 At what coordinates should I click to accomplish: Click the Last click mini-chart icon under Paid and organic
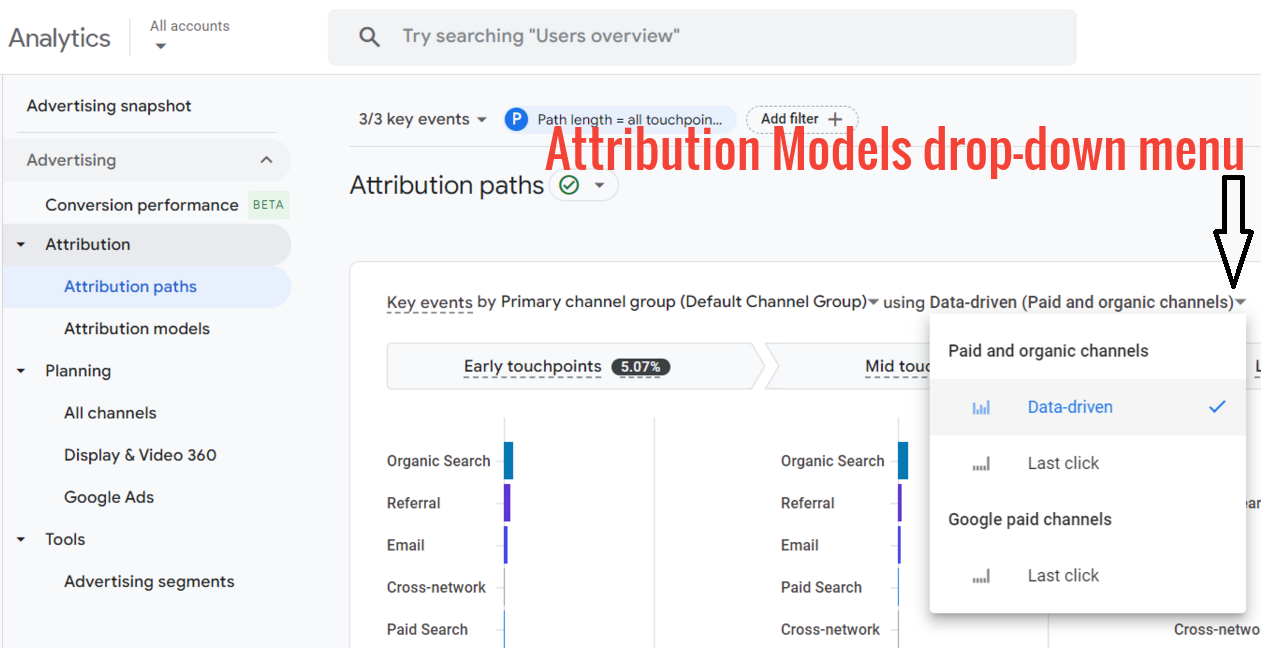click(981, 462)
